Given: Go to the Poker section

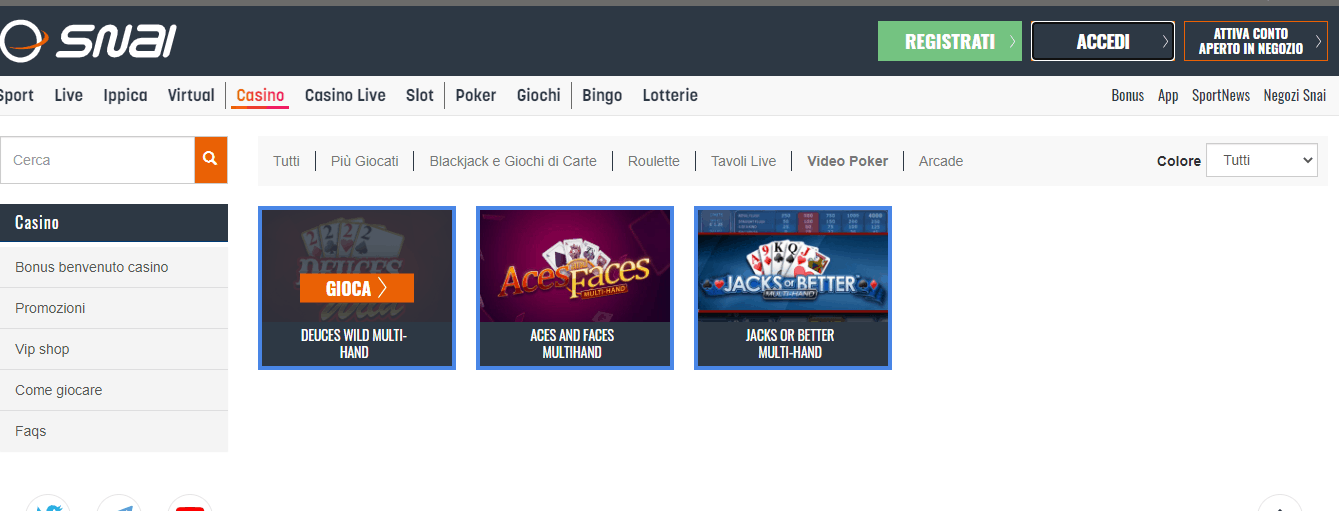Looking at the screenshot, I should pos(476,95).
